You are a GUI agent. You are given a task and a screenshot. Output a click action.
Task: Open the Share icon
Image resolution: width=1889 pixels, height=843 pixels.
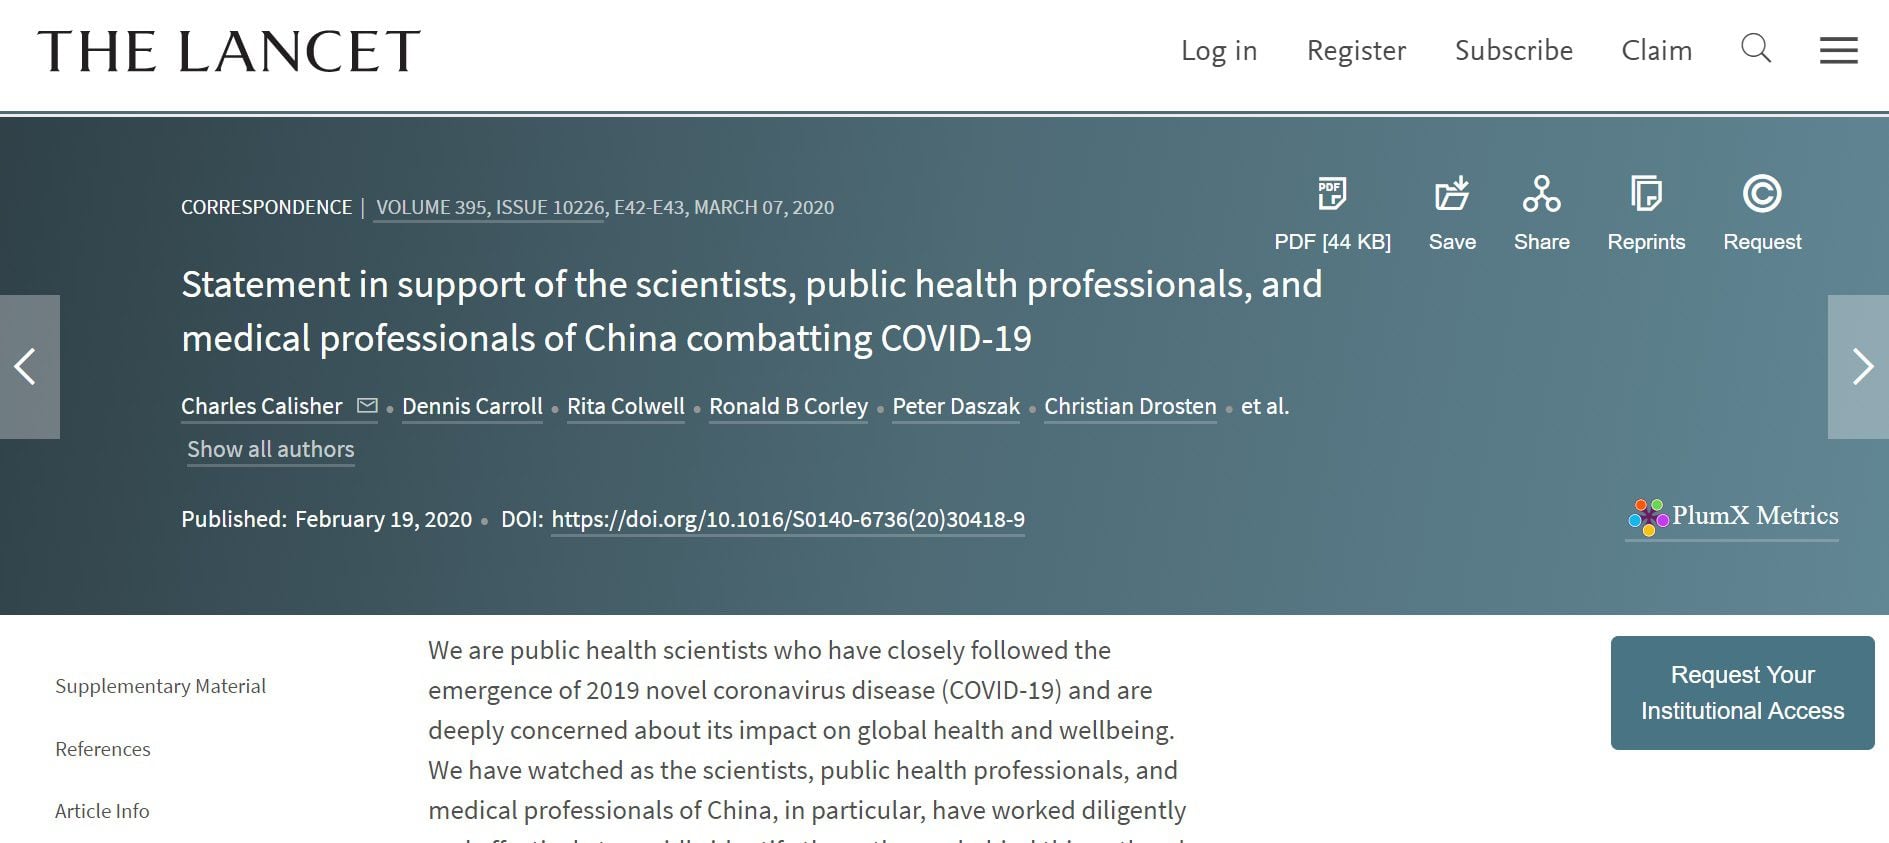[x=1541, y=194]
